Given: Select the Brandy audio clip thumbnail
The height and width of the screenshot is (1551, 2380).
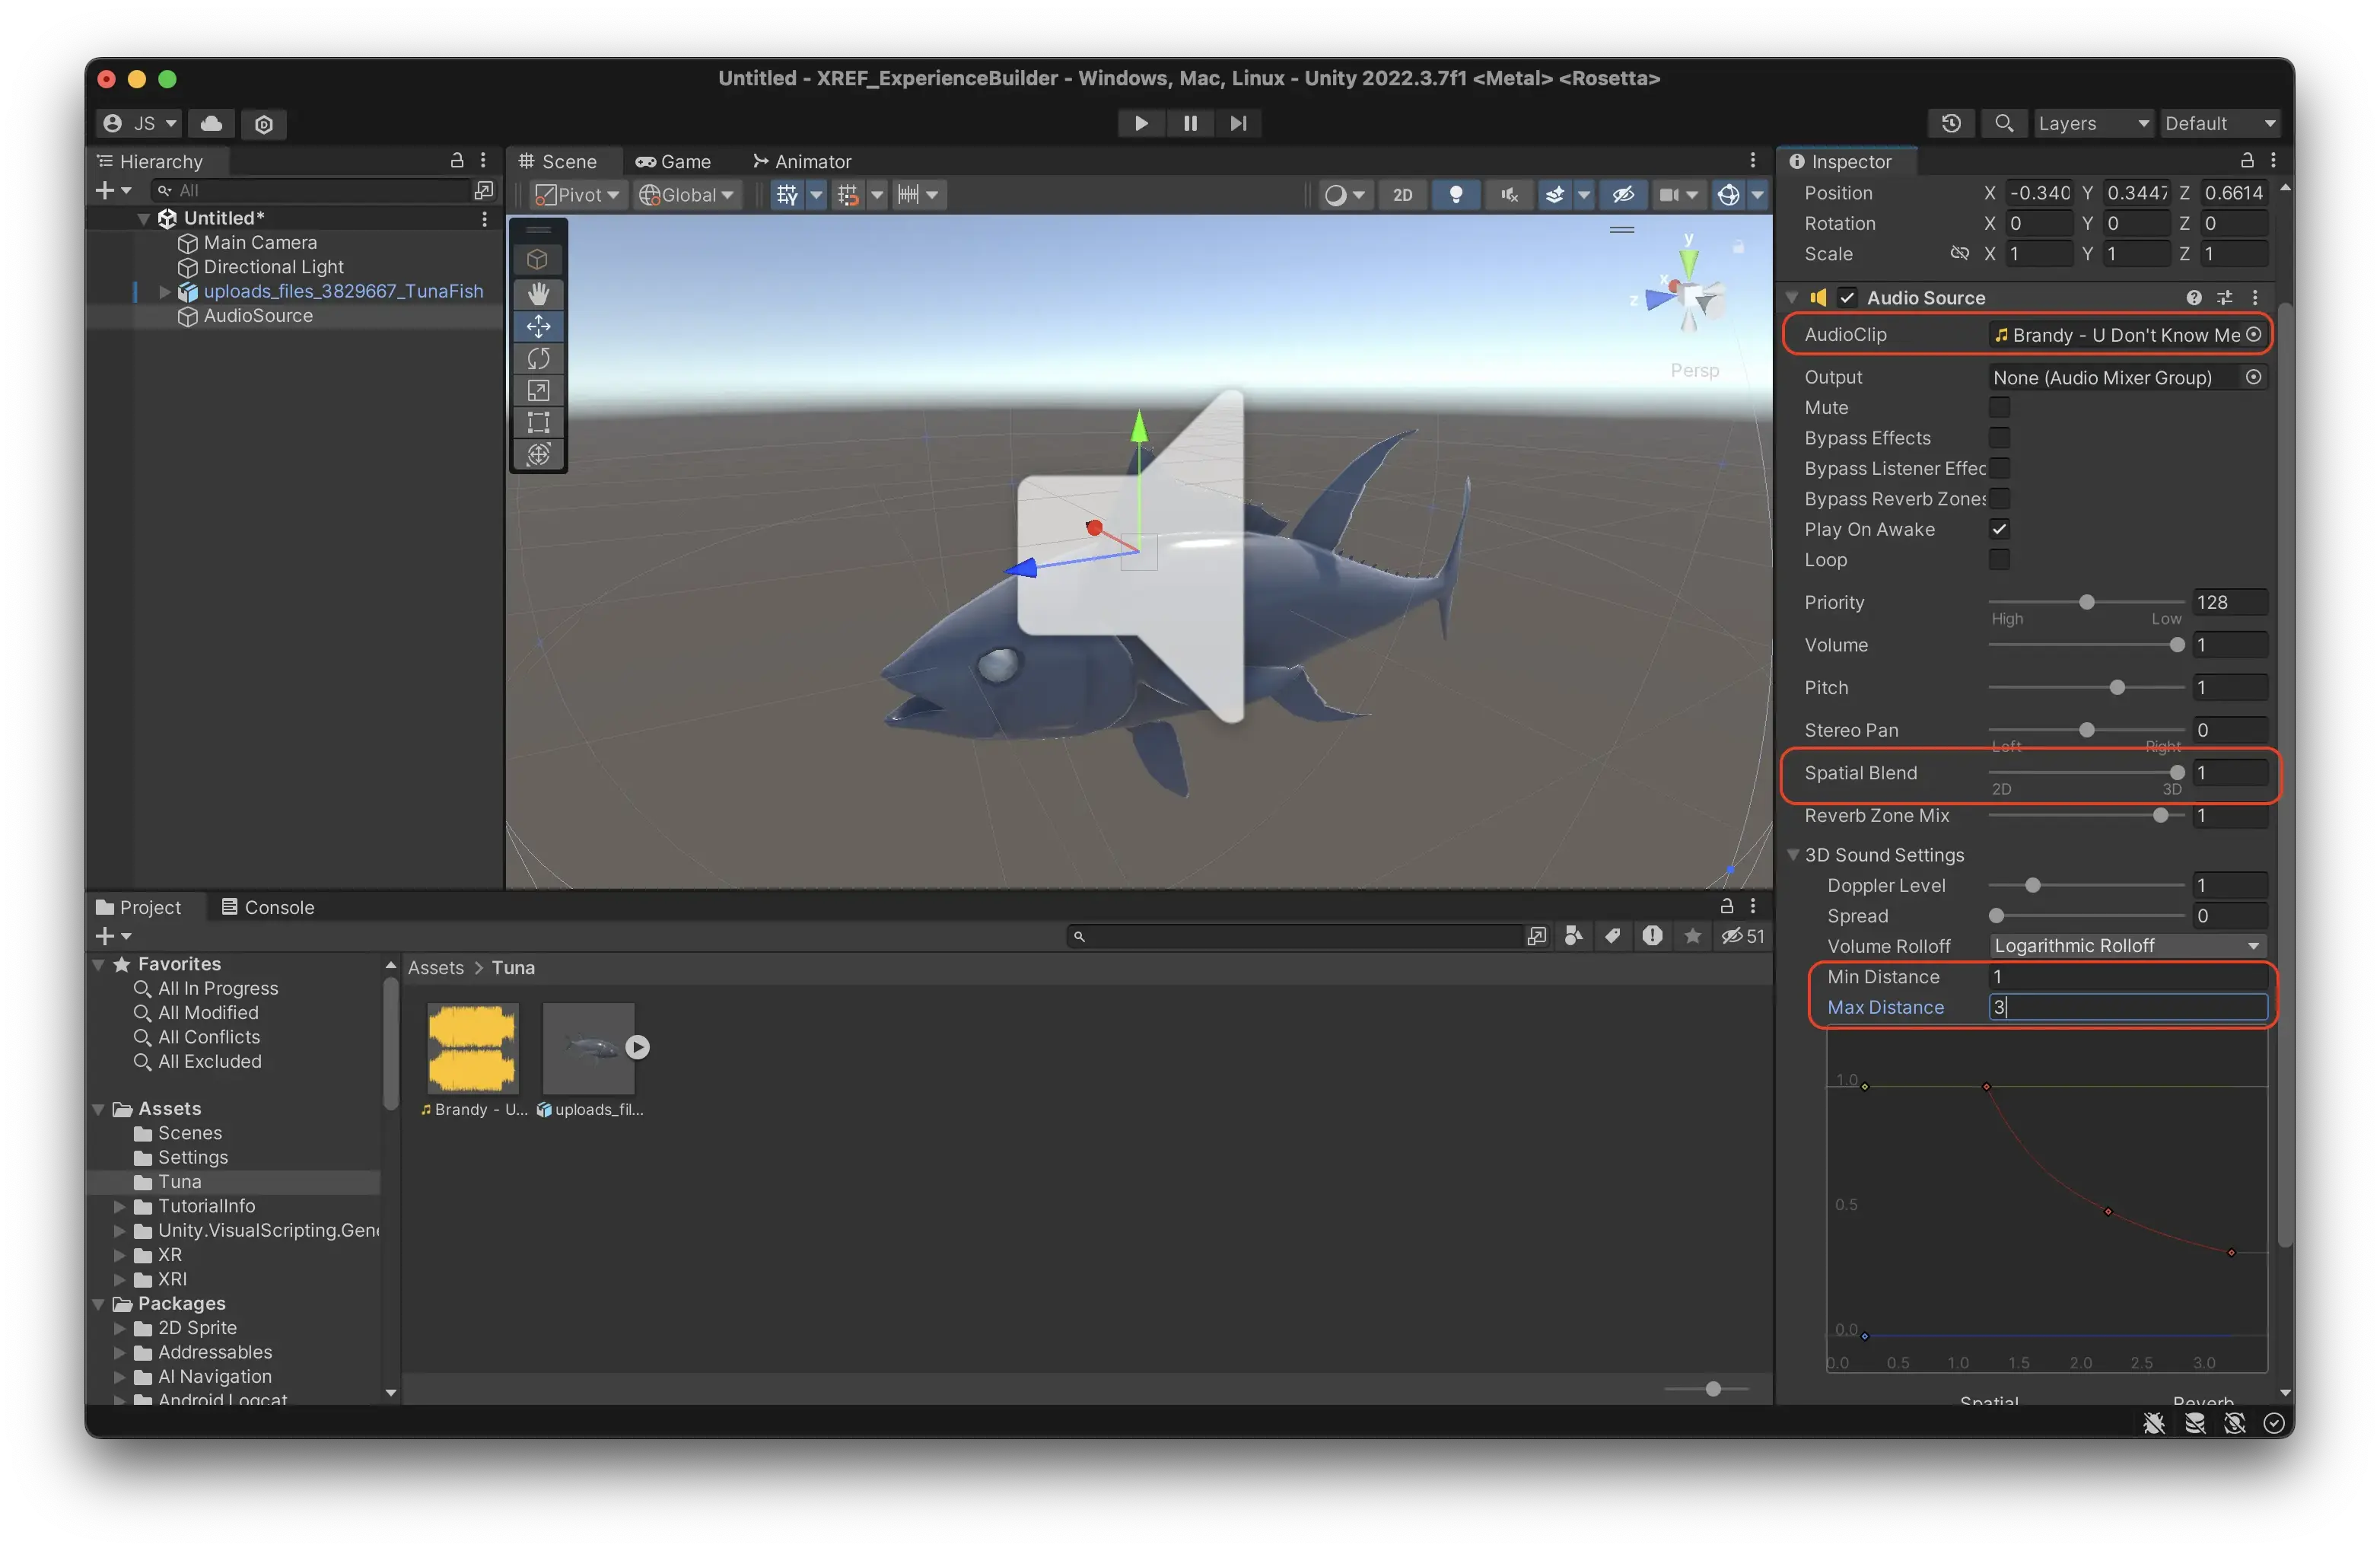Looking at the screenshot, I should (472, 1047).
